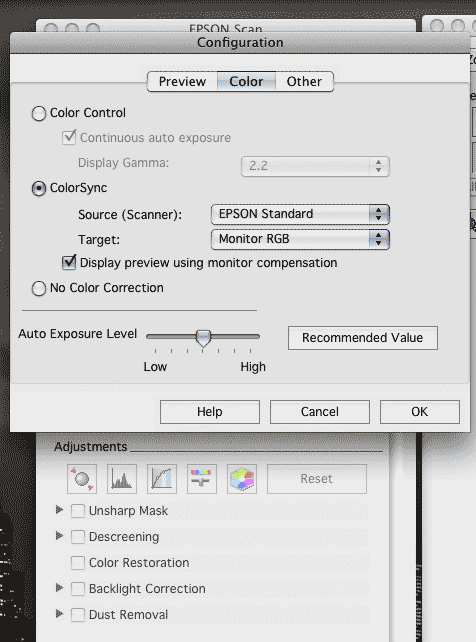Open the Source (Scanner) dropdown
This screenshot has width=476, height=642.
click(300, 214)
